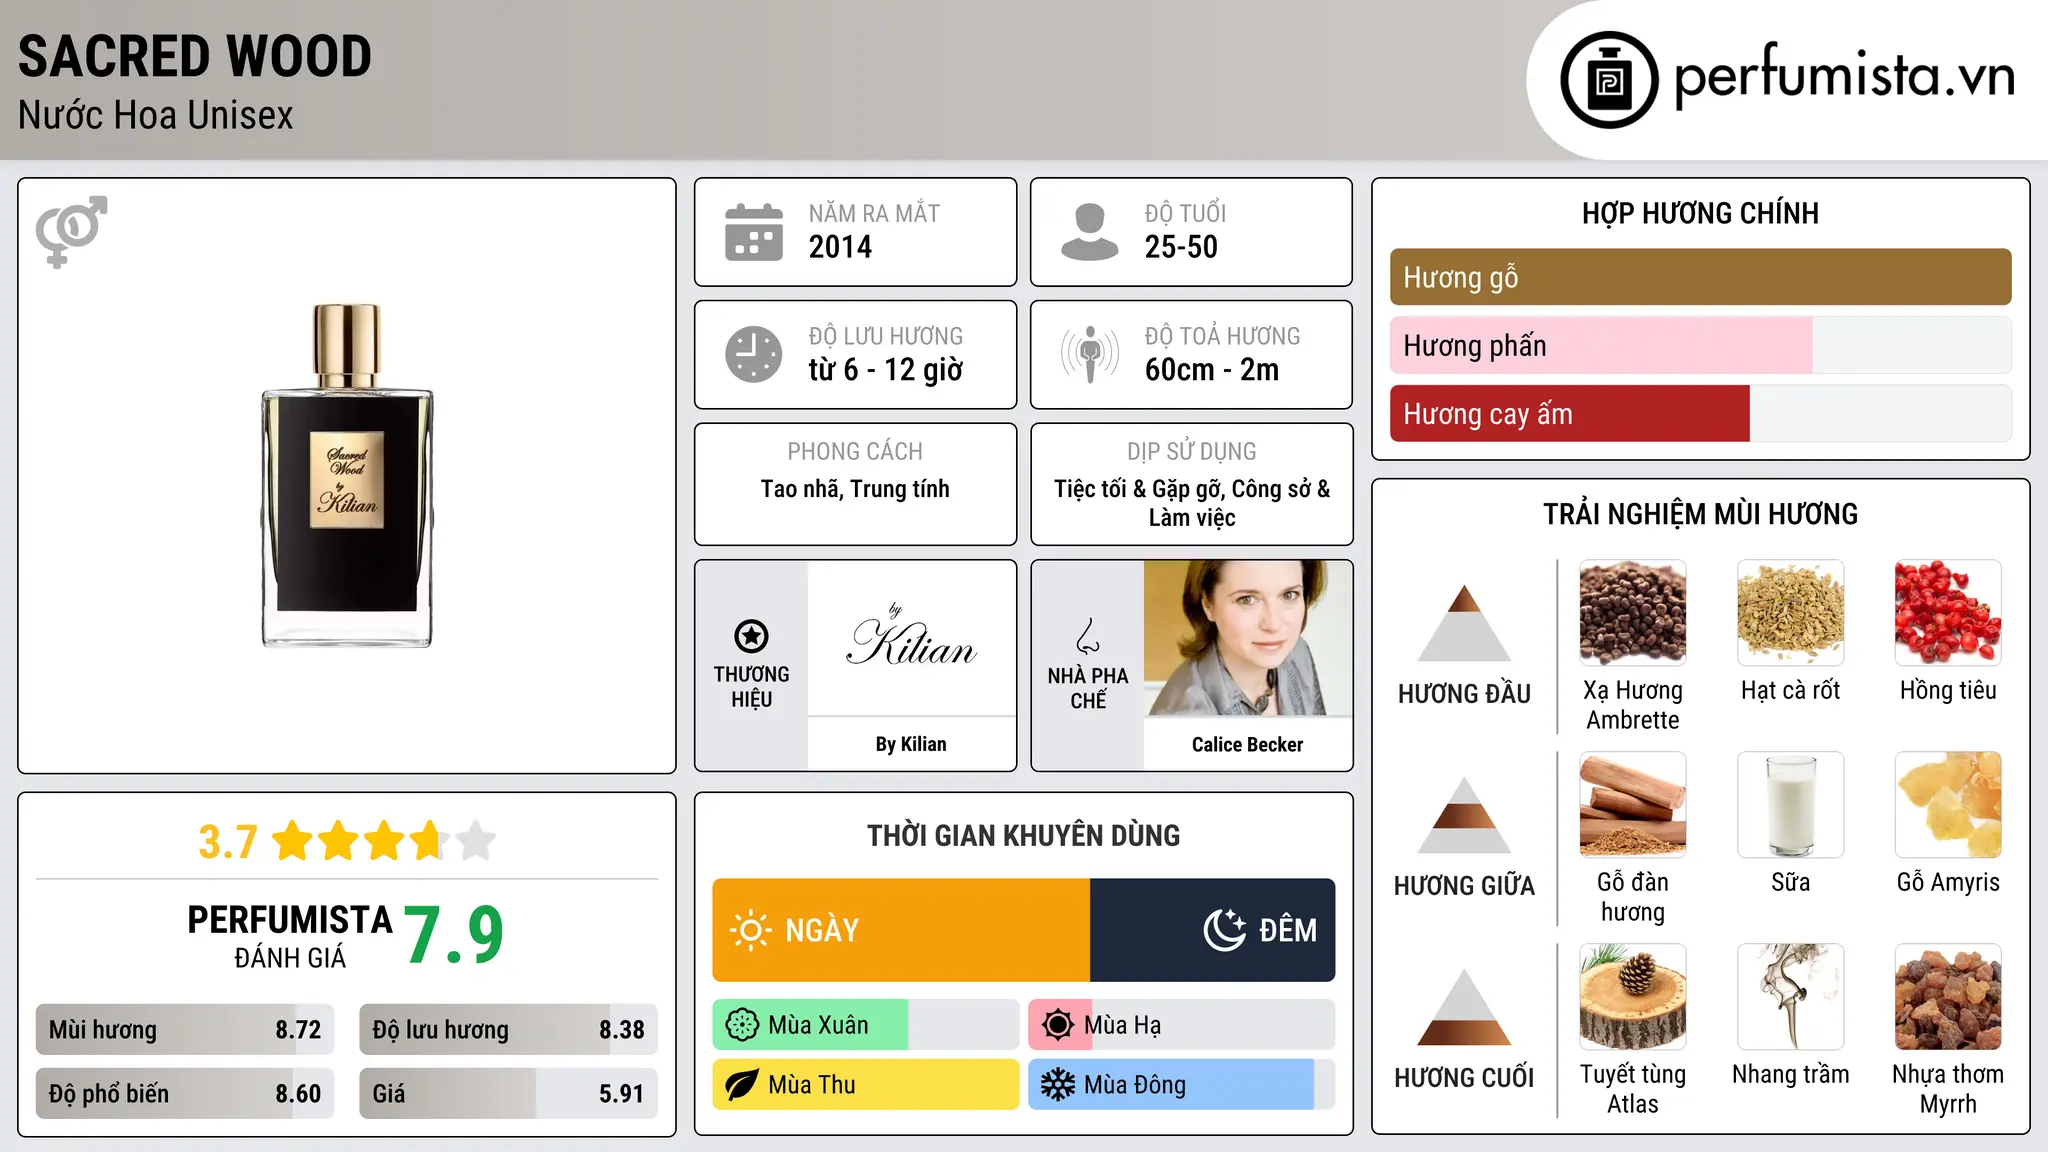Viewport: 2048px width, 1152px height.
Task: Click the Hương cay ấm accord bar
Action: click(1701, 414)
